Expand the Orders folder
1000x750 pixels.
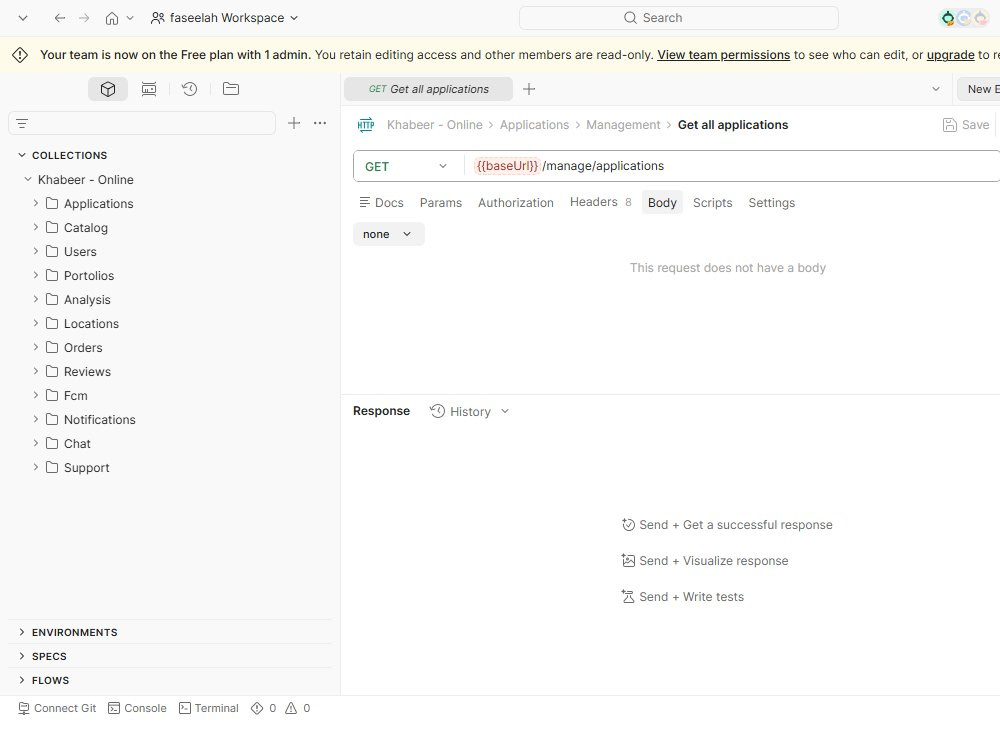[36, 348]
